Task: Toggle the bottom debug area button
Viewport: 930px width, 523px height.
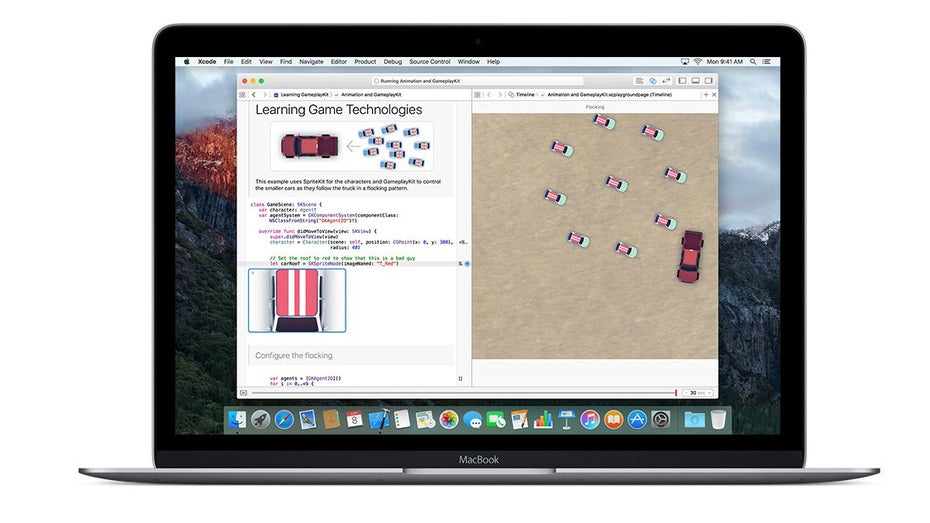Action: 243,393
